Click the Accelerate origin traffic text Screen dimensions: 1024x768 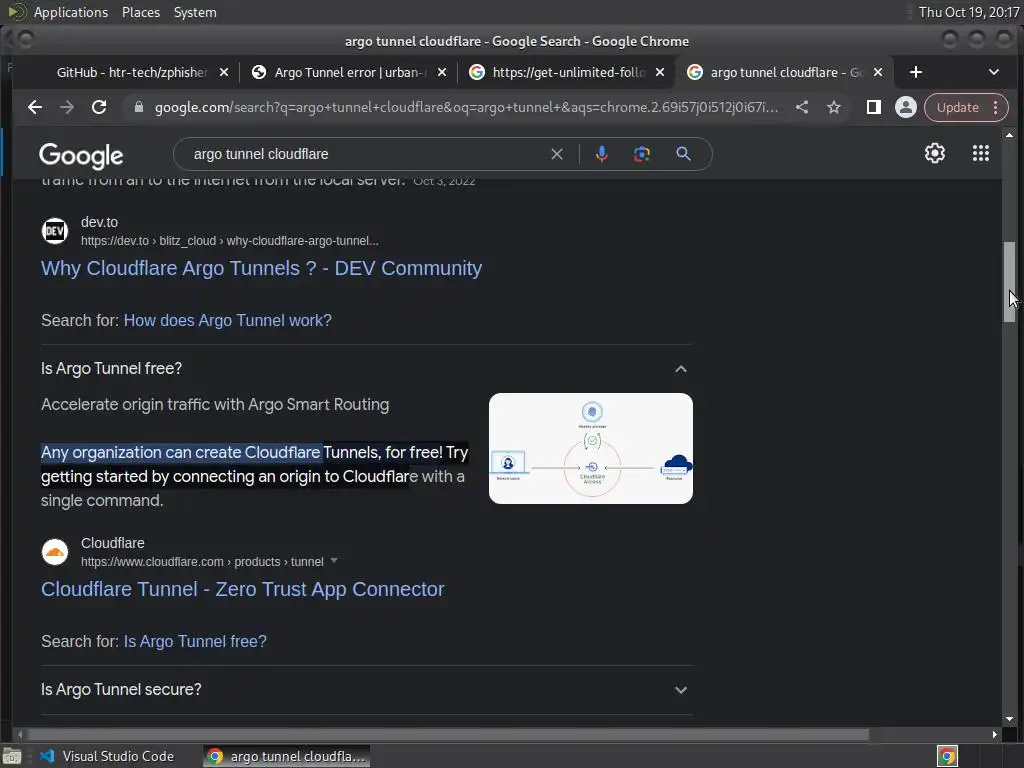click(x=215, y=404)
